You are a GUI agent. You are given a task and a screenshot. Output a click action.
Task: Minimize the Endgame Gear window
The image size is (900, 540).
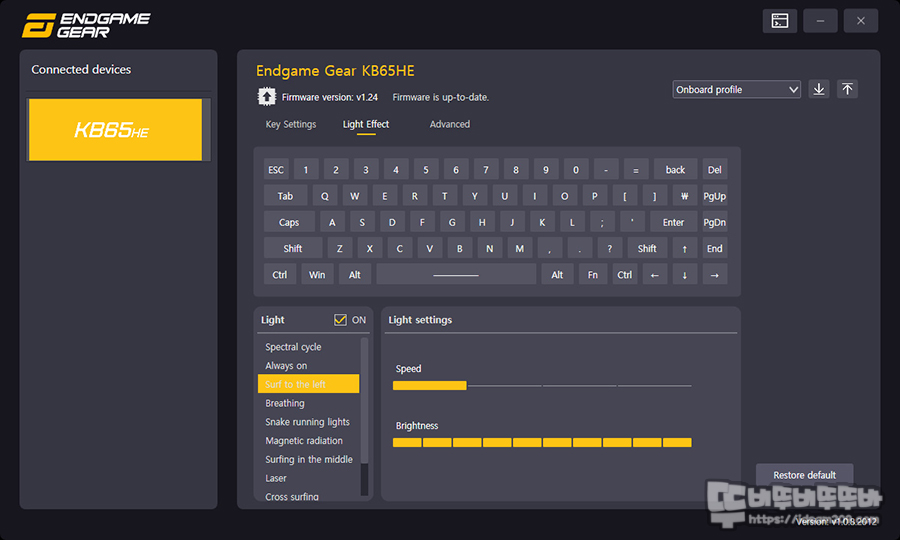click(820, 21)
